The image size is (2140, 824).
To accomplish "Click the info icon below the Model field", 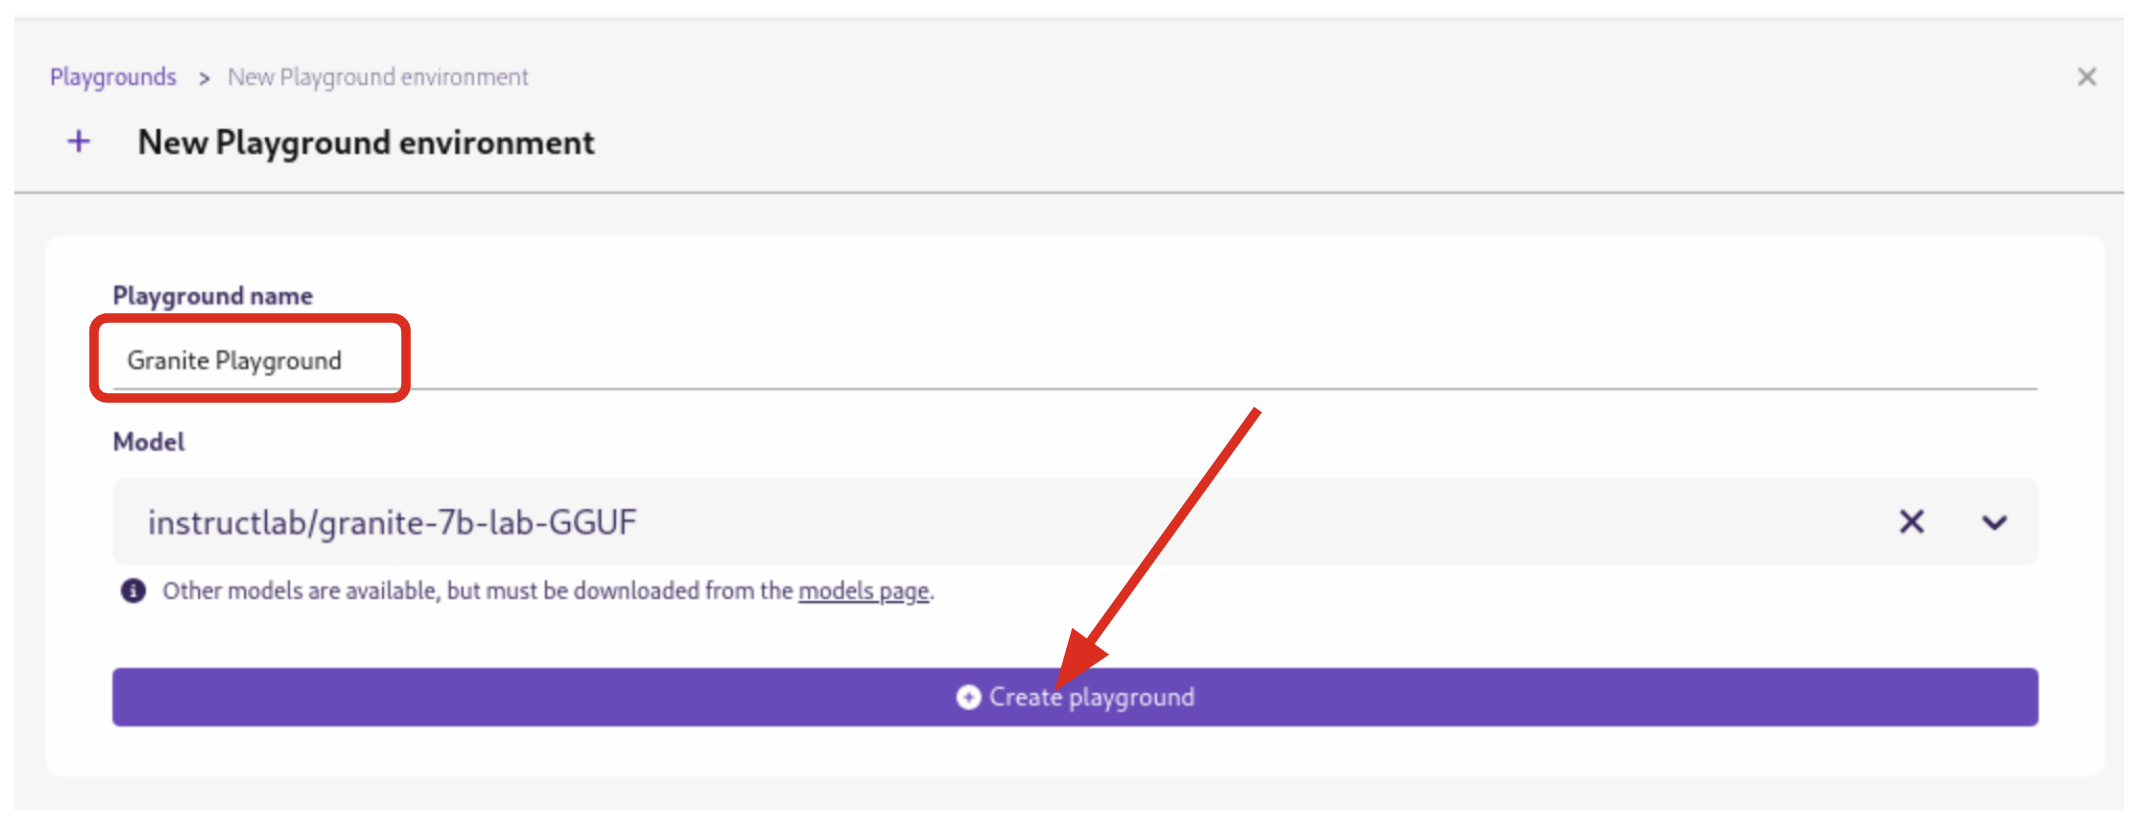I will click(x=133, y=591).
